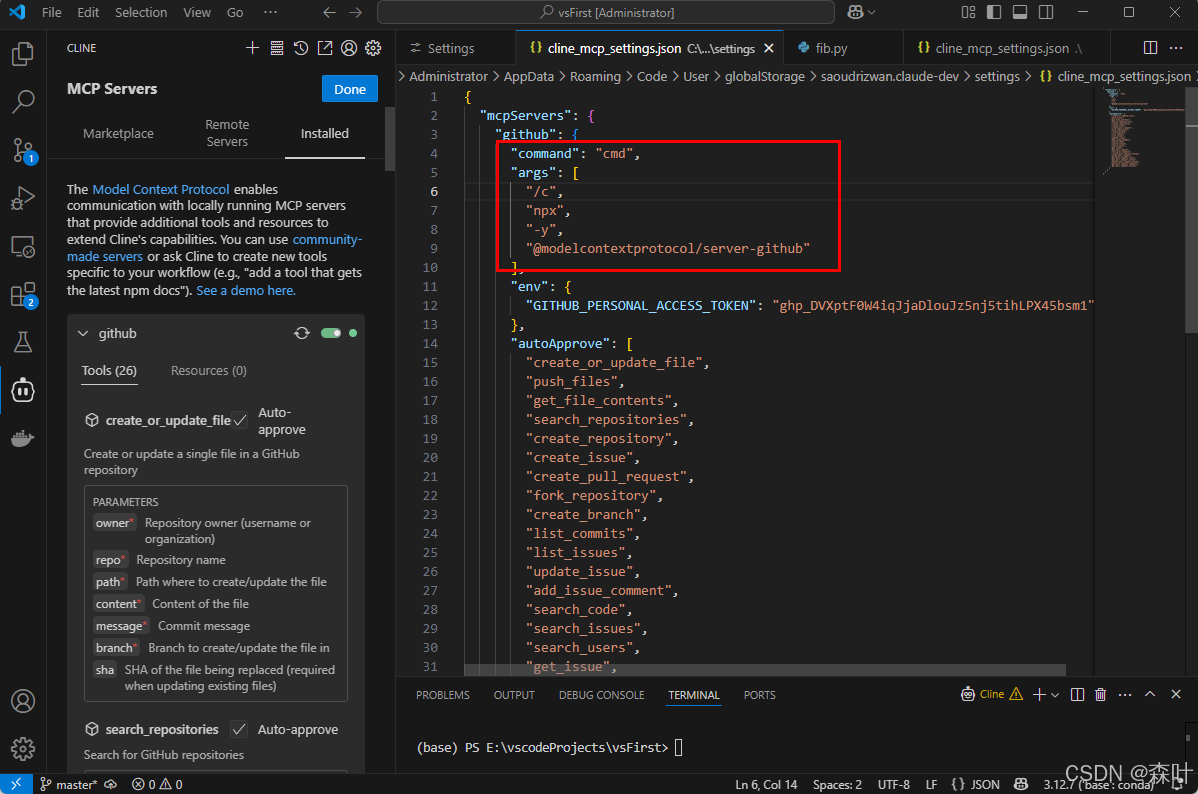1198x794 pixels.
Task: Open Run and Debug view
Action: click(23, 198)
